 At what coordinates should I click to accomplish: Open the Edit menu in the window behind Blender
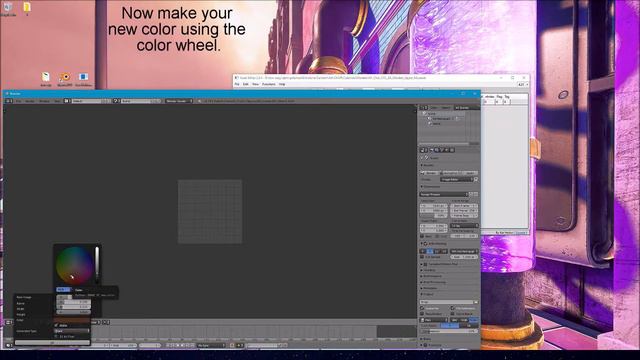246,84
